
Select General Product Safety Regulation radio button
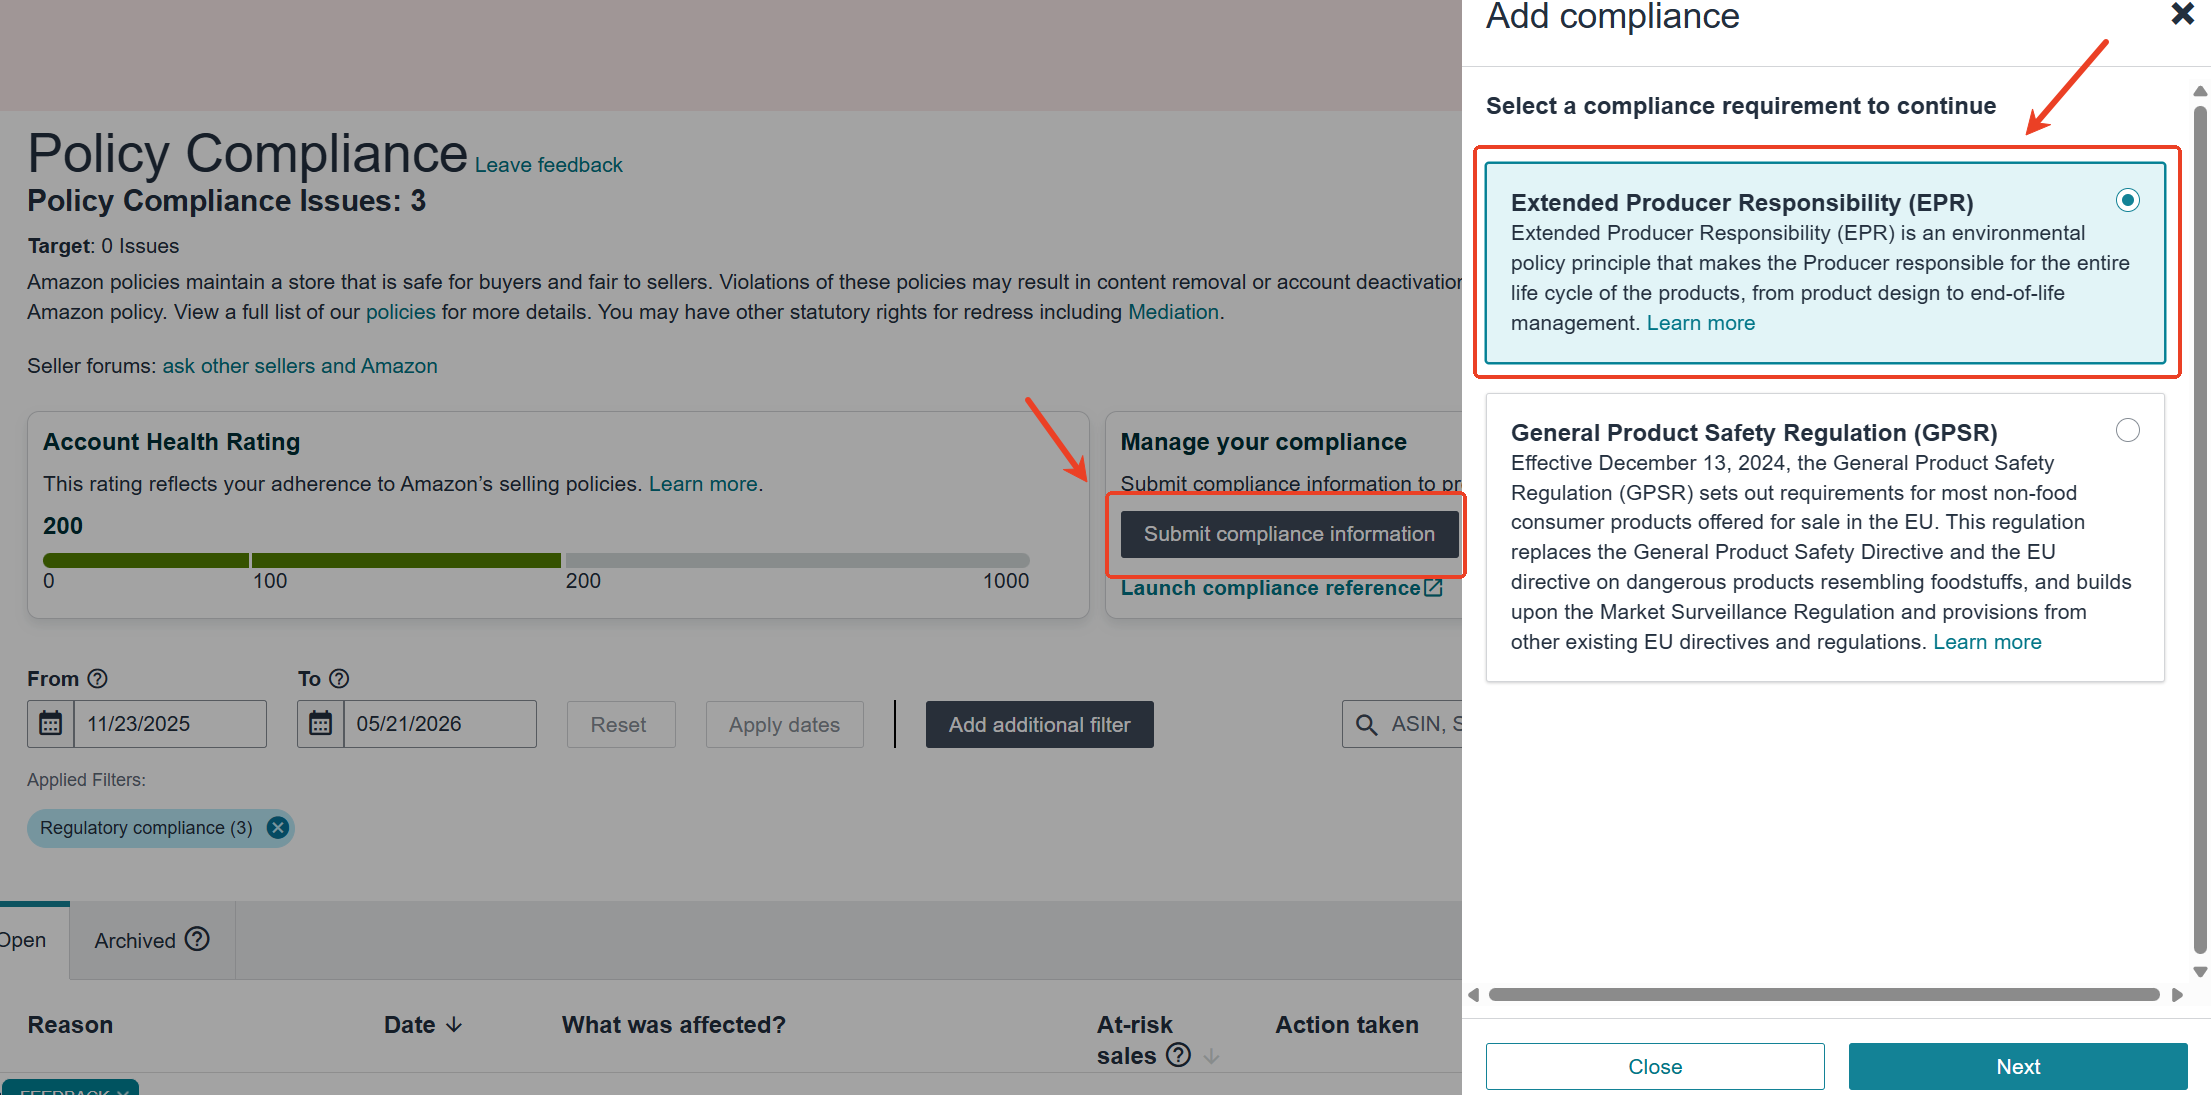[x=2128, y=430]
